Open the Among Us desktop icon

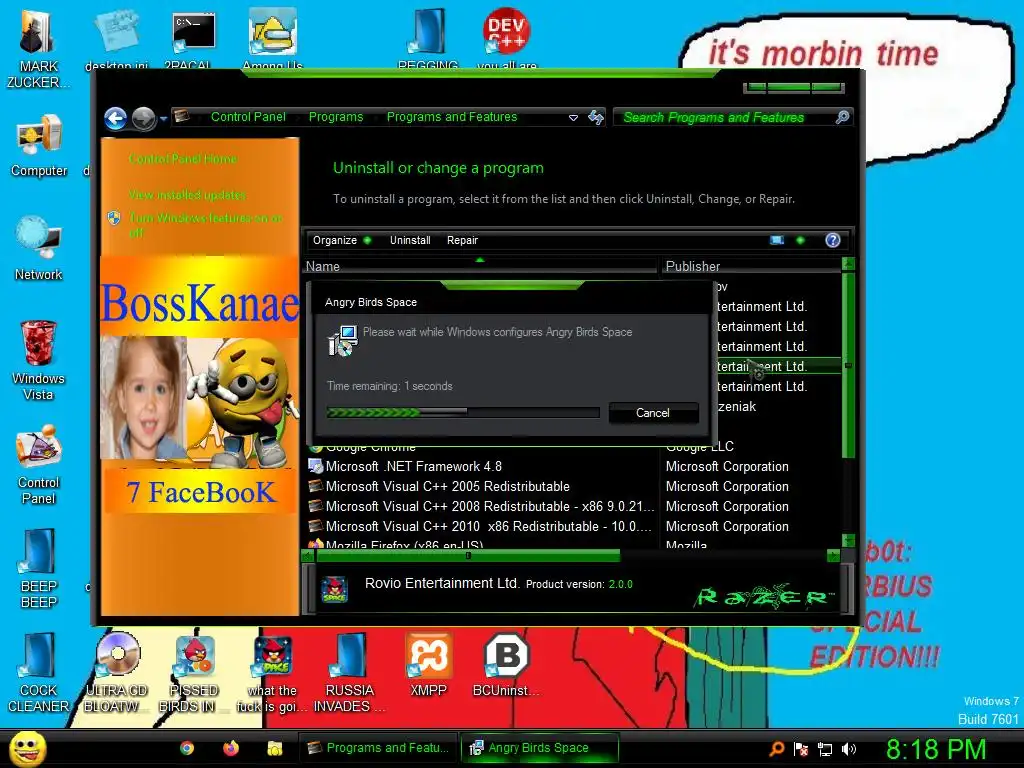coord(272,38)
